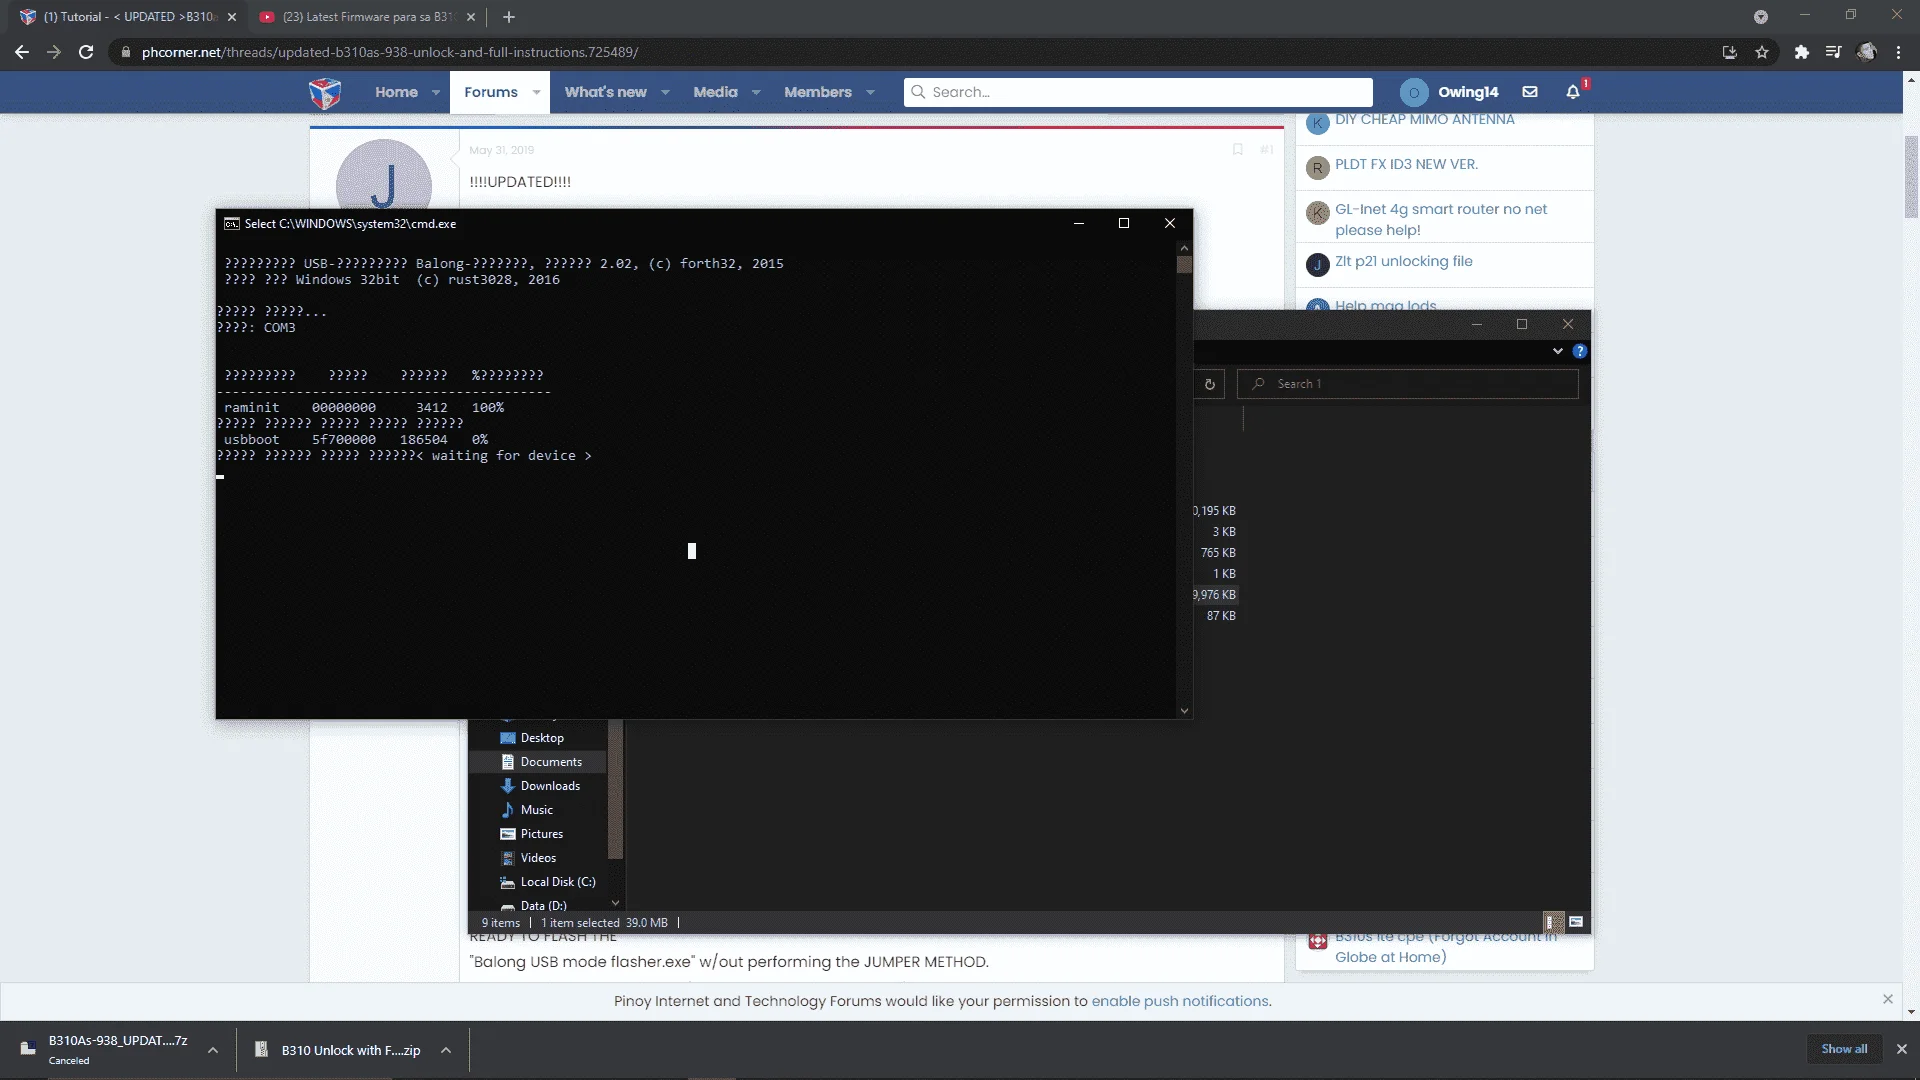Viewport: 1920px width, 1080px height.
Task: Open the PLDT FX ID3 poster avatar
Action: (1317, 168)
